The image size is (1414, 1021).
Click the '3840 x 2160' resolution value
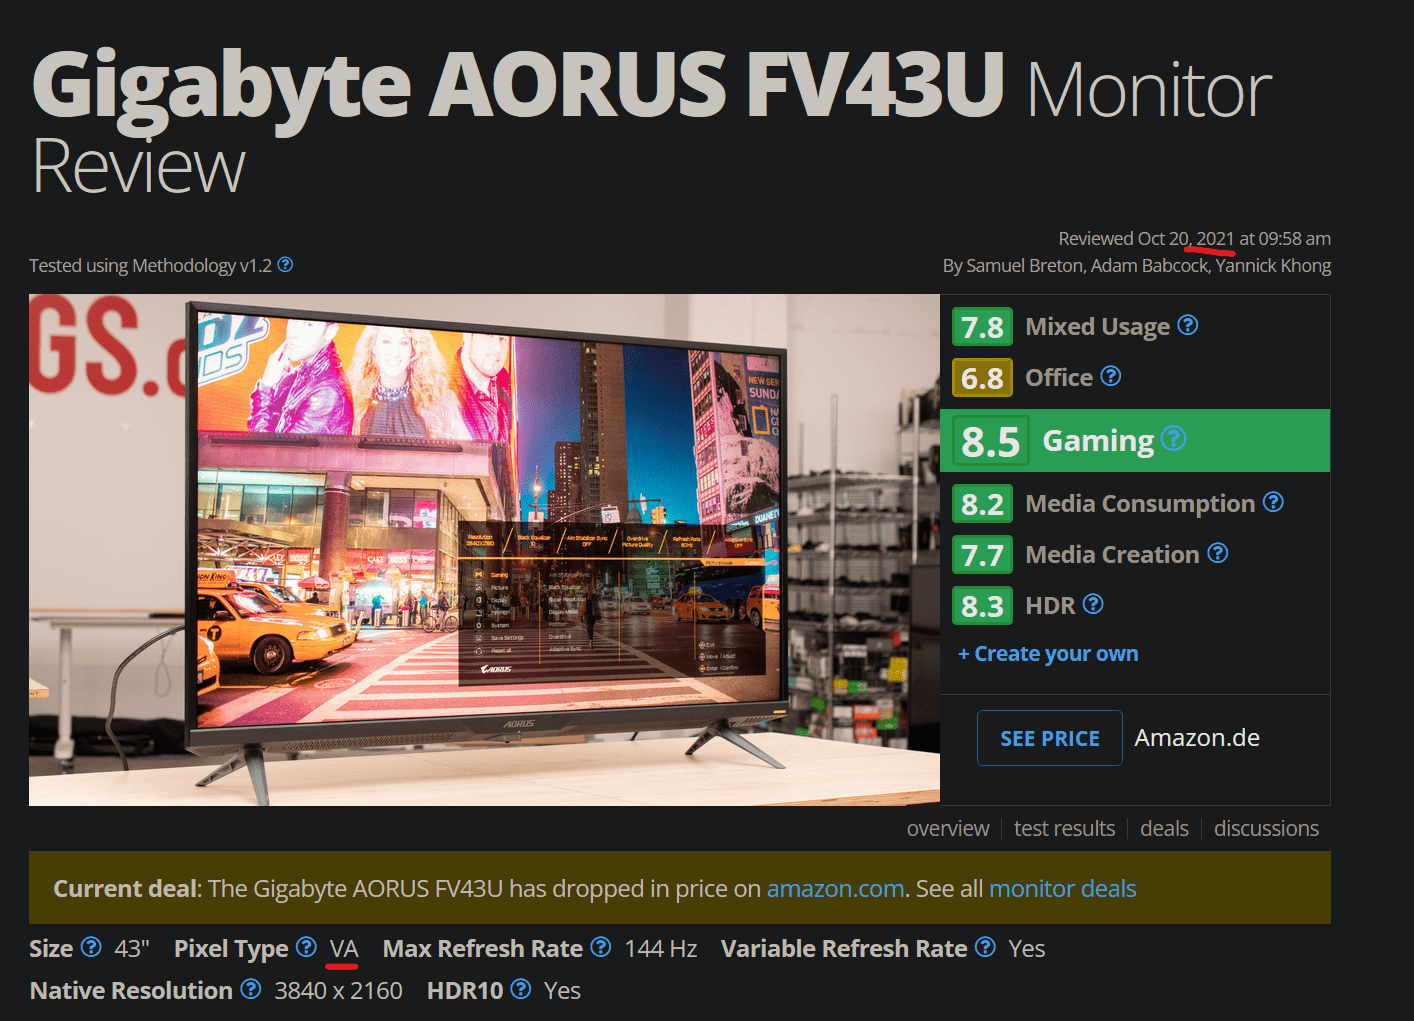pyautogui.click(x=338, y=991)
